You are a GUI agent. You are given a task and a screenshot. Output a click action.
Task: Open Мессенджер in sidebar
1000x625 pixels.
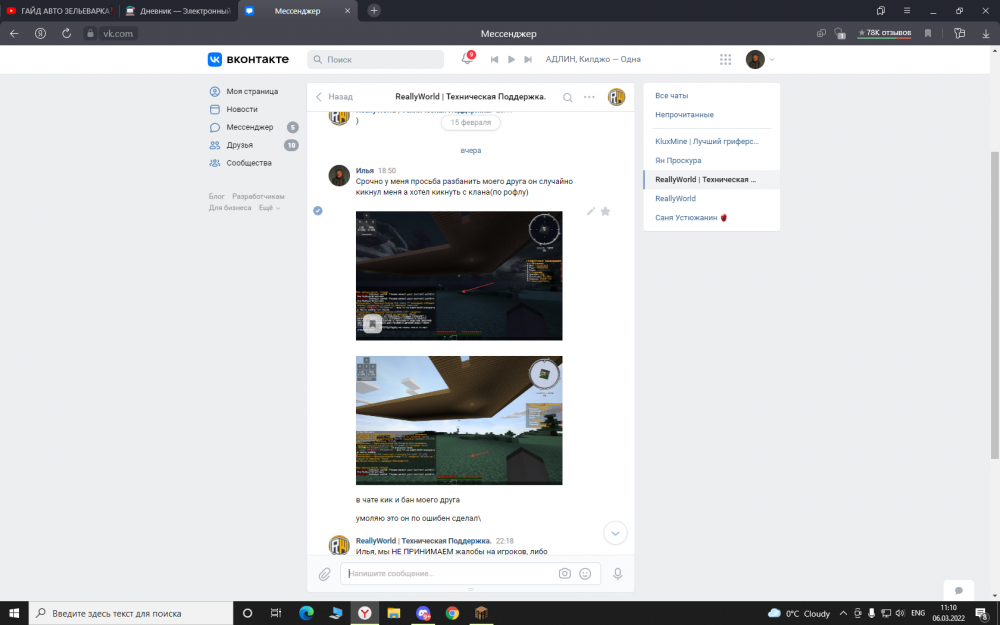[x=249, y=127]
